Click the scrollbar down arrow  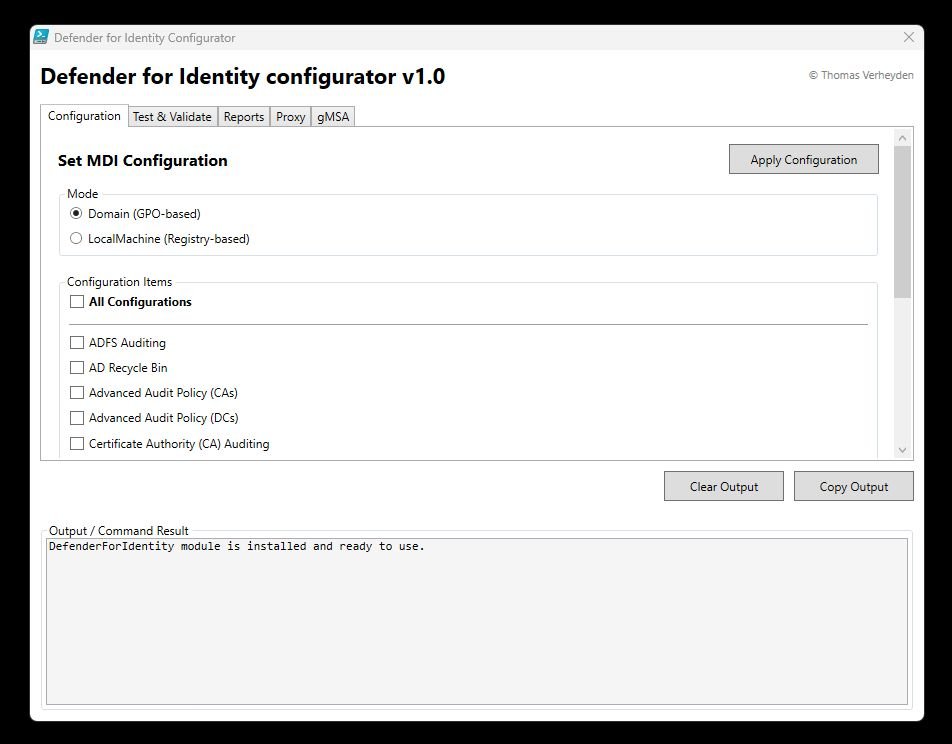pos(903,449)
